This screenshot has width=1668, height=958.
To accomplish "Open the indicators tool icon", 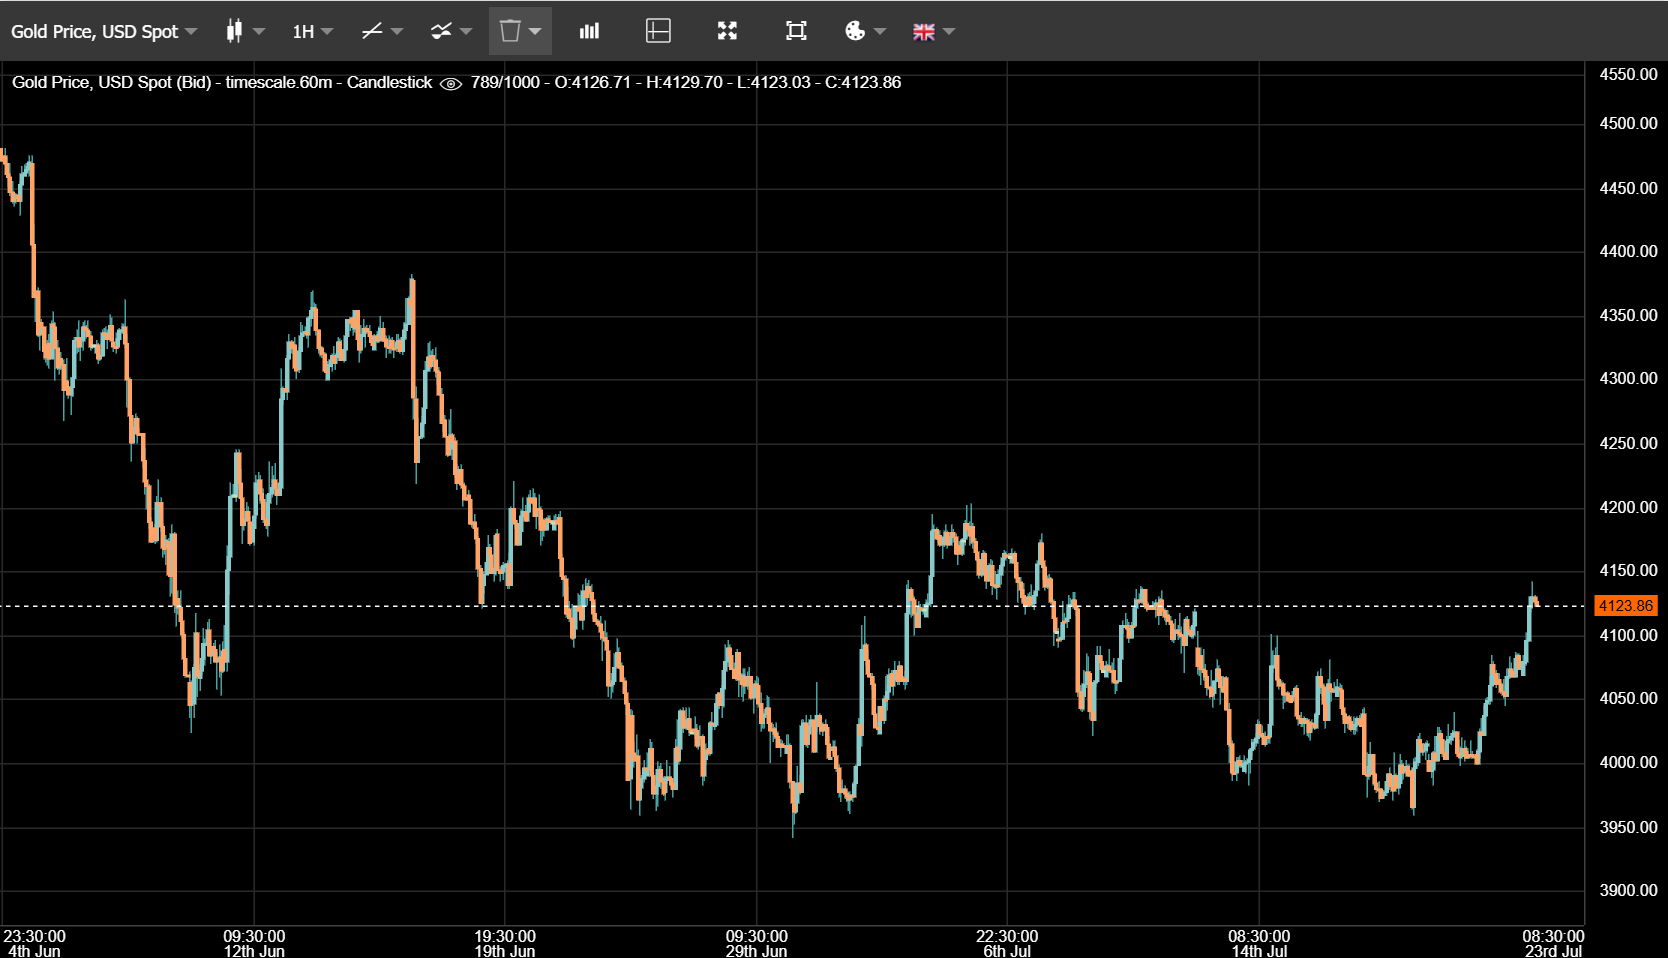I will (441, 31).
